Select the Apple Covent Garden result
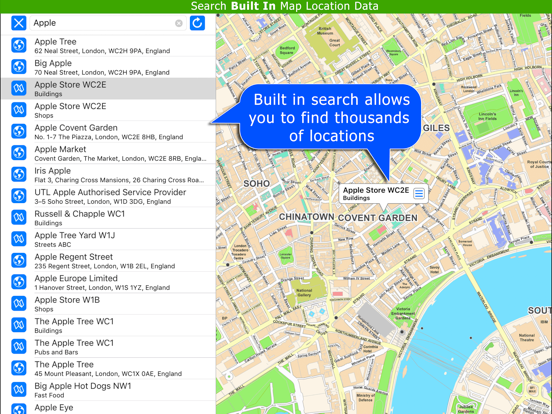552x414 pixels. pyautogui.click(x=108, y=131)
